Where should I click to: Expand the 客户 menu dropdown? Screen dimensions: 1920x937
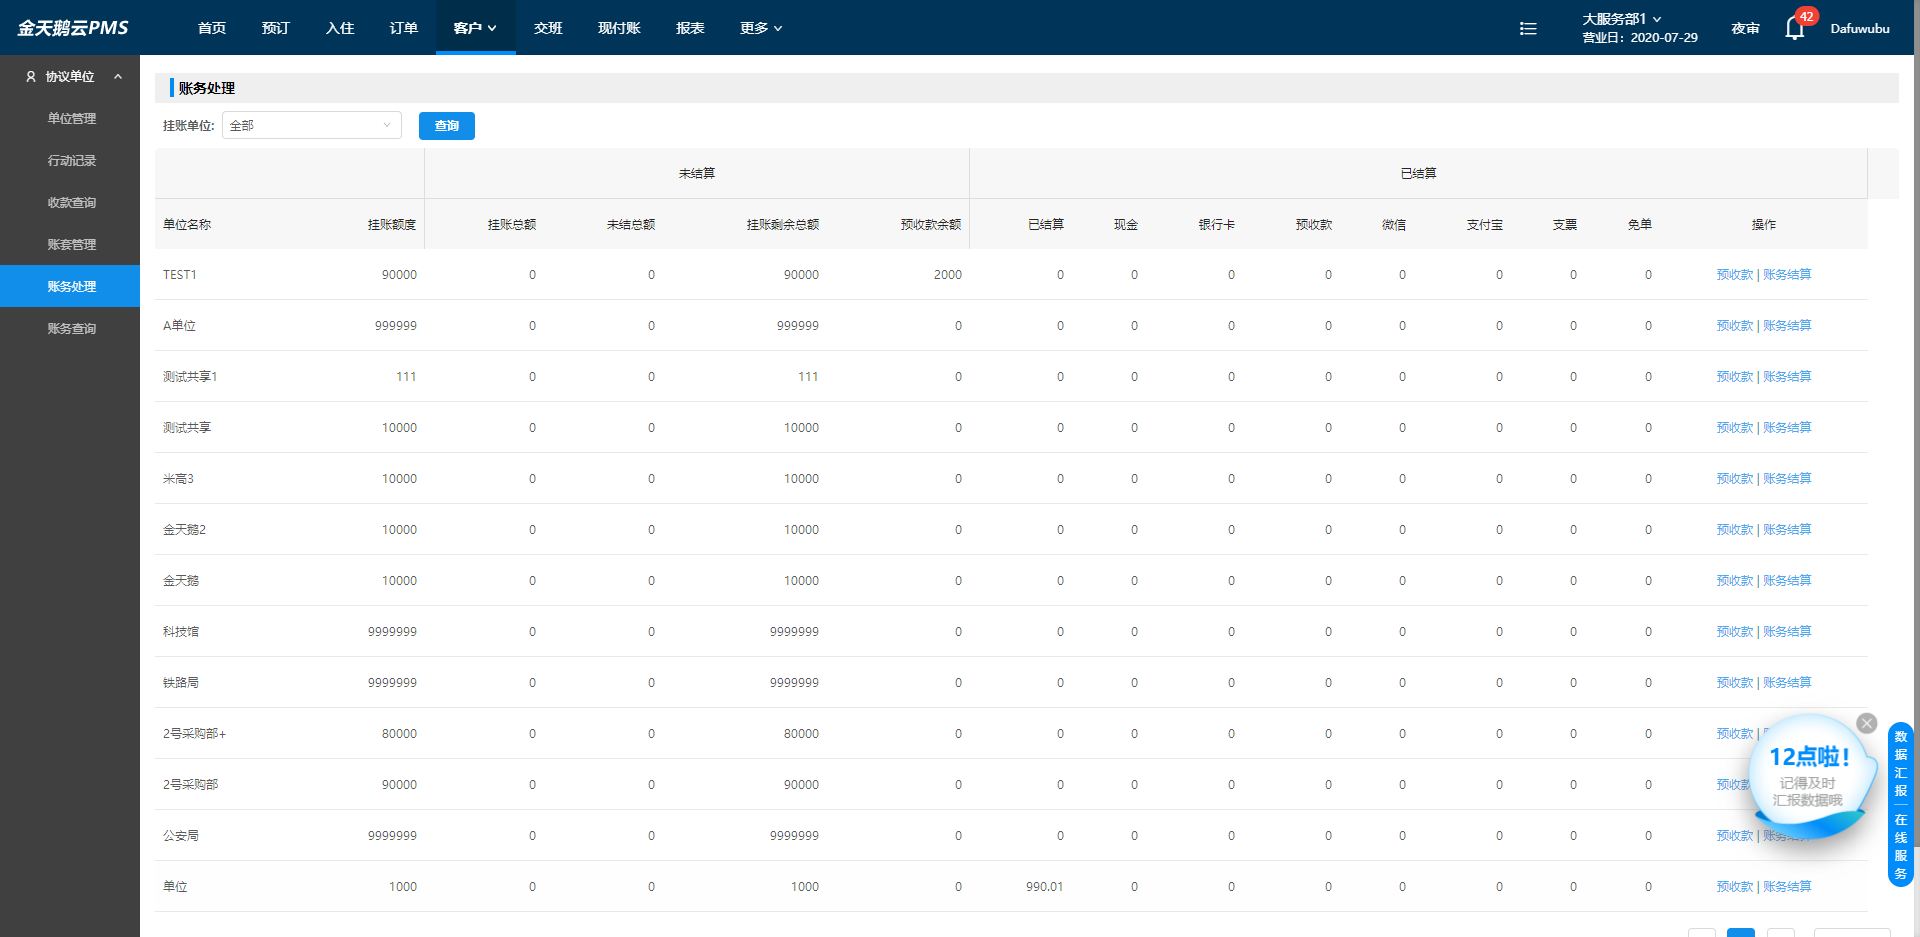pyautogui.click(x=475, y=28)
